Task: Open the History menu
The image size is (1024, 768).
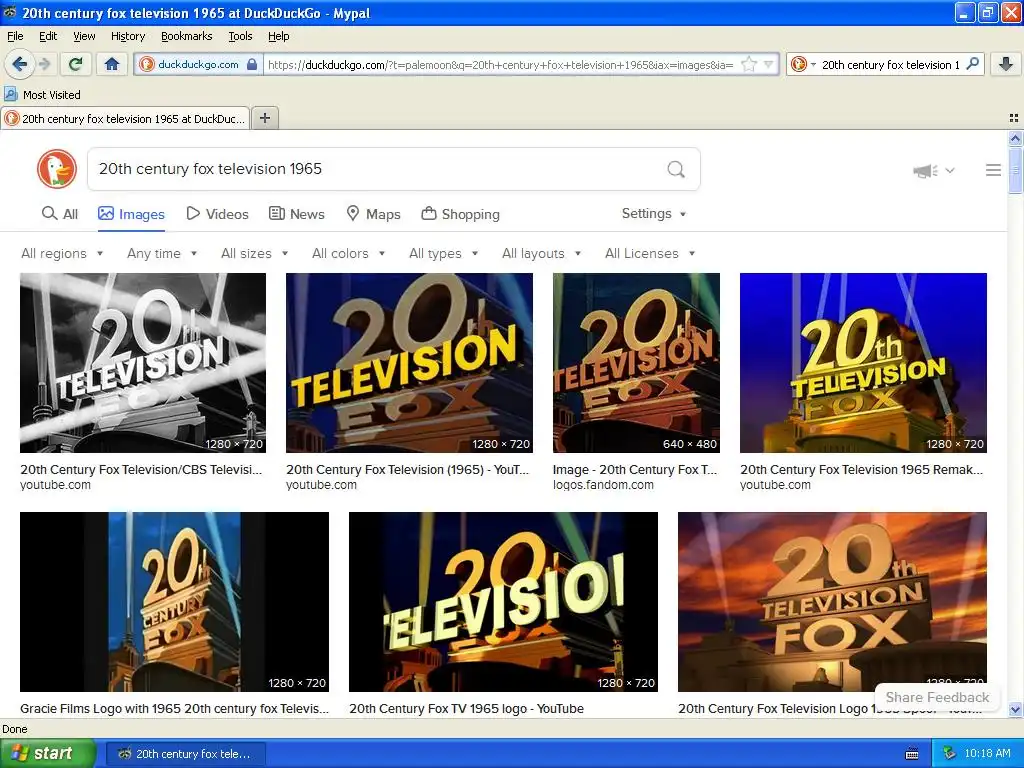Action: pos(127,36)
